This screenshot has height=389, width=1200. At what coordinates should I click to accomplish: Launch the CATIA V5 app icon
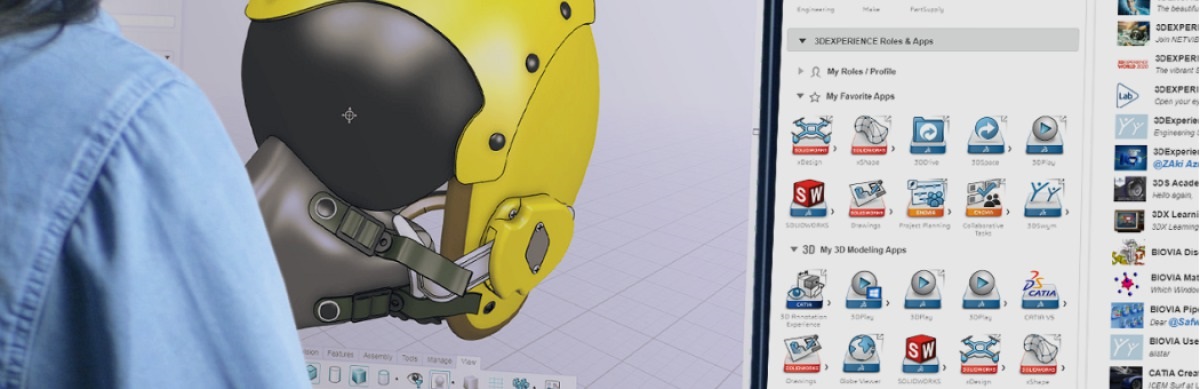tap(1041, 290)
